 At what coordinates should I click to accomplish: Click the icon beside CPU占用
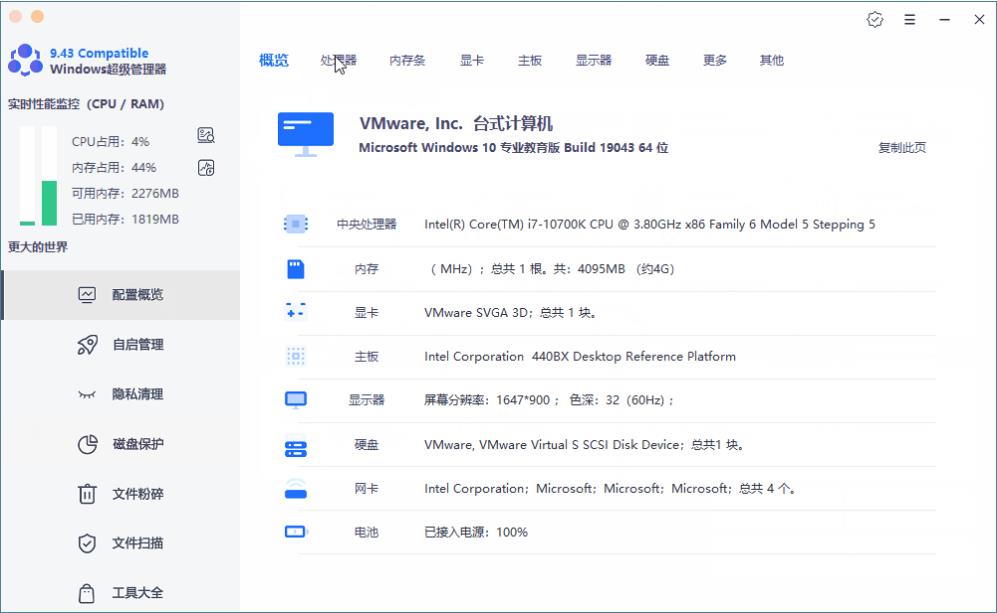pyautogui.click(x=206, y=135)
